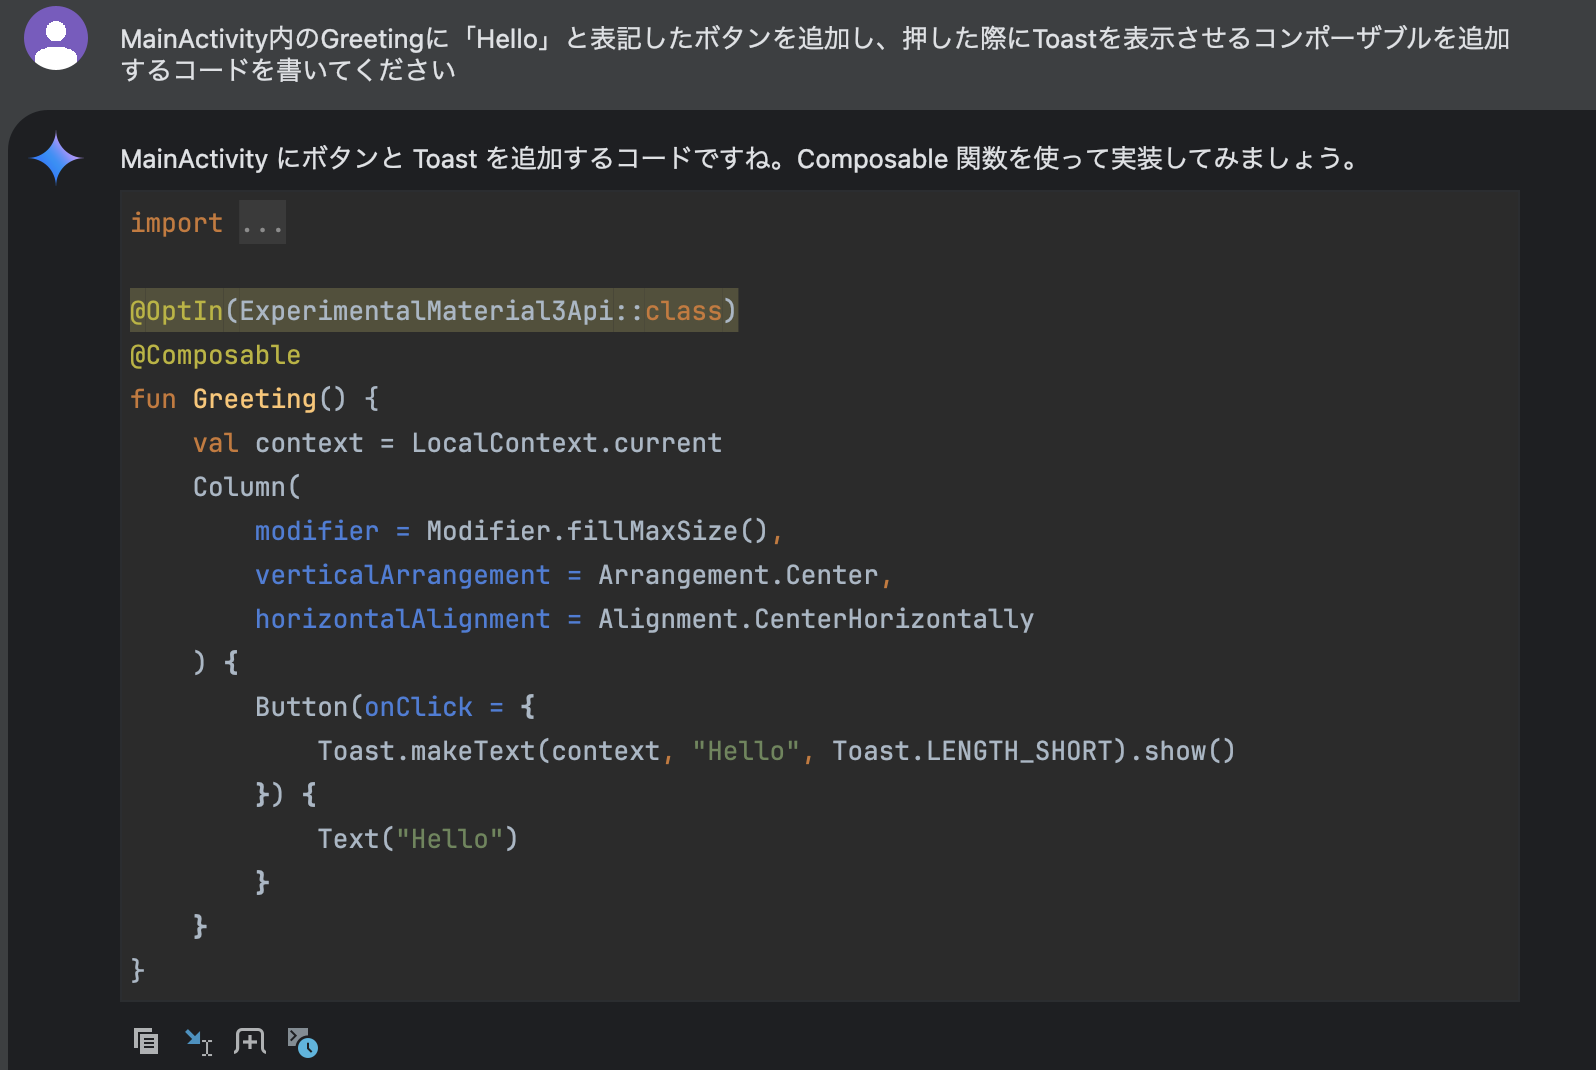Click LocalContext.current in the code
Screen dimensions: 1596x1070
pos(566,443)
